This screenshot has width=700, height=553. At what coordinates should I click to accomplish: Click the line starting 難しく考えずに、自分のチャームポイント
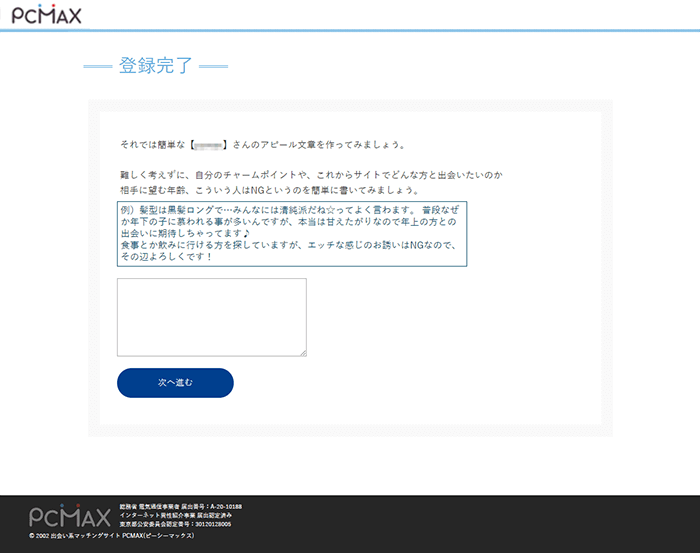tap(311, 175)
